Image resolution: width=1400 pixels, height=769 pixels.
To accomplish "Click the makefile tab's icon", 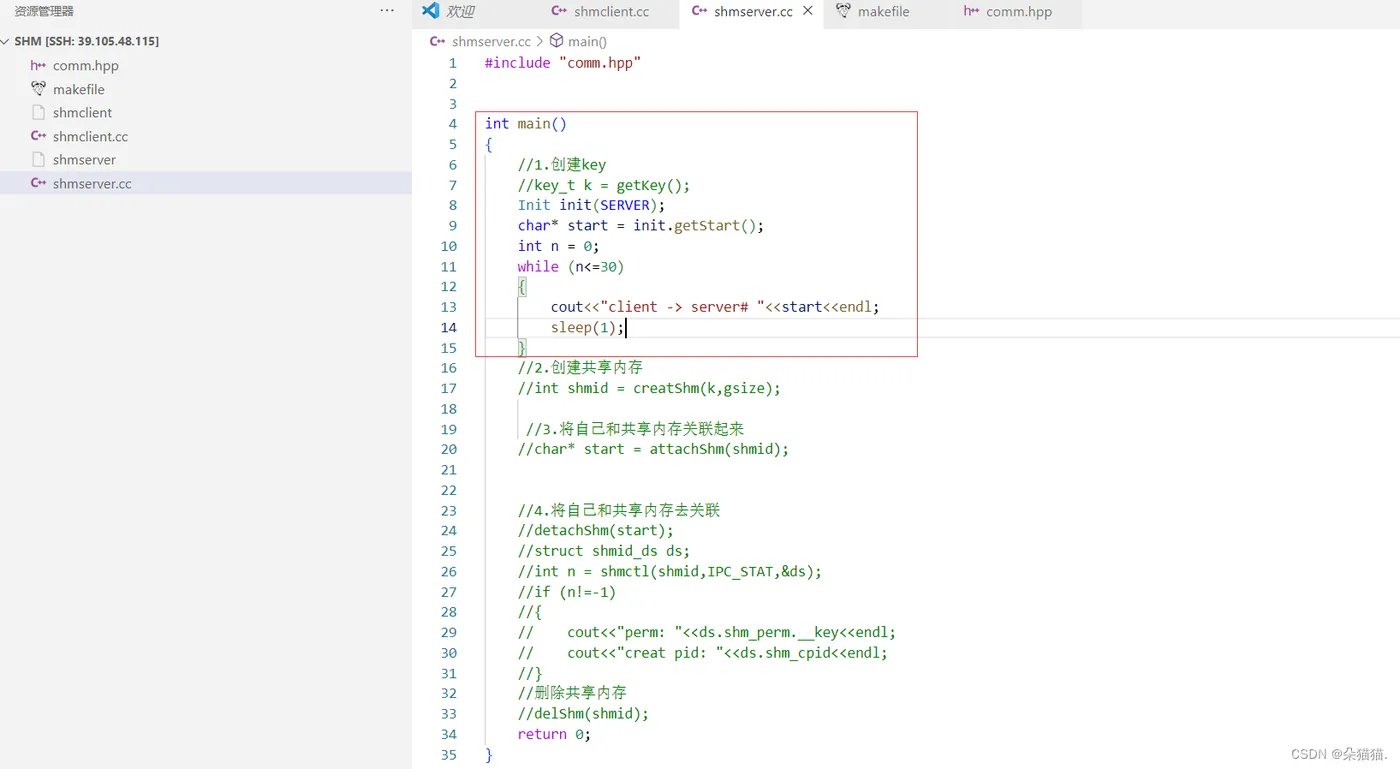I will 843,12.
